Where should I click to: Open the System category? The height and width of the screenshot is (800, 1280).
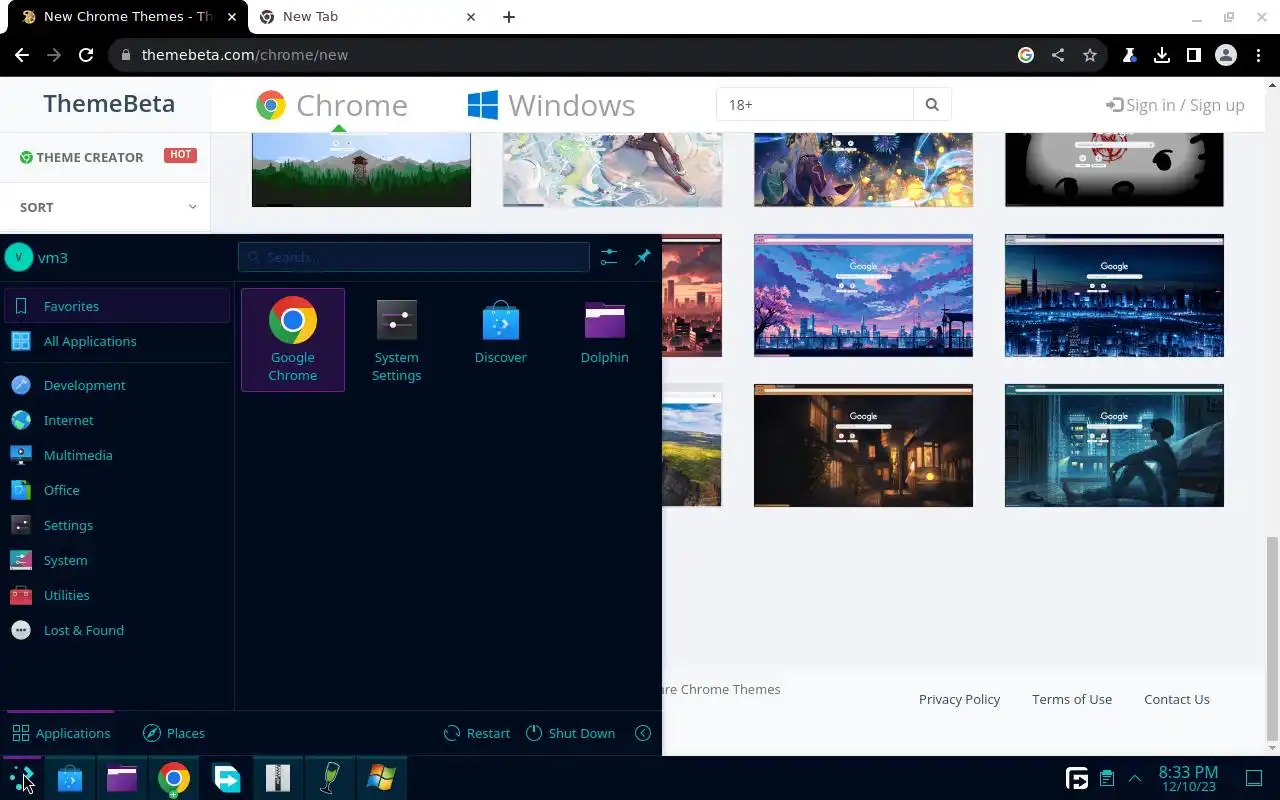117,560
